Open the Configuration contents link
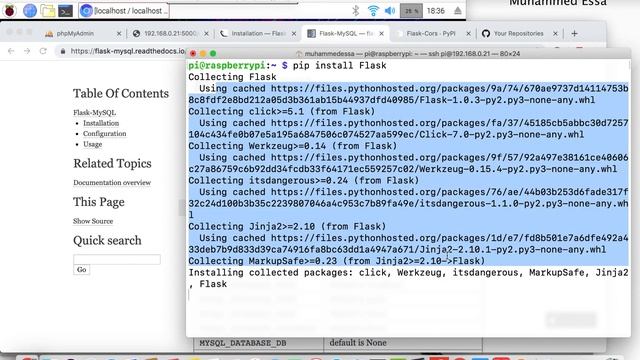 point(104,133)
